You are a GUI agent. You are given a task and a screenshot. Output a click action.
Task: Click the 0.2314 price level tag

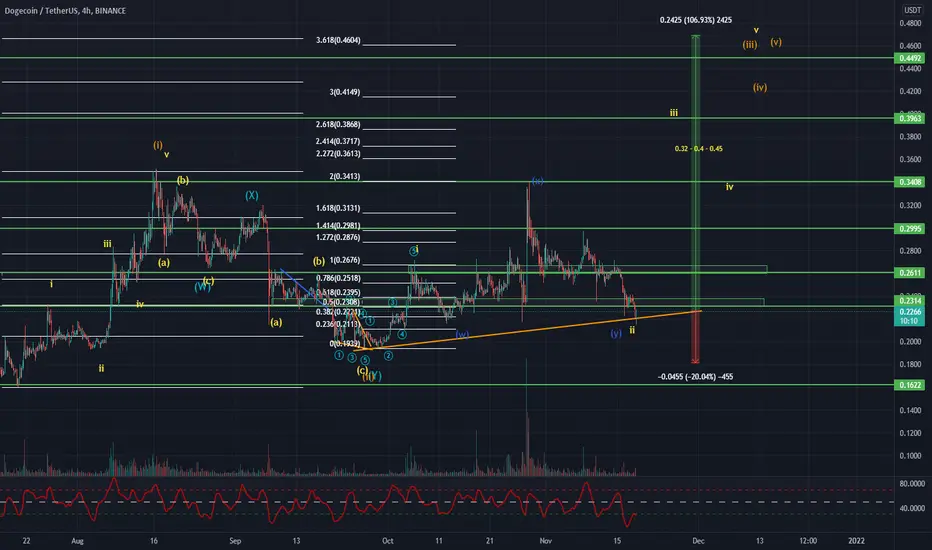(909, 301)
